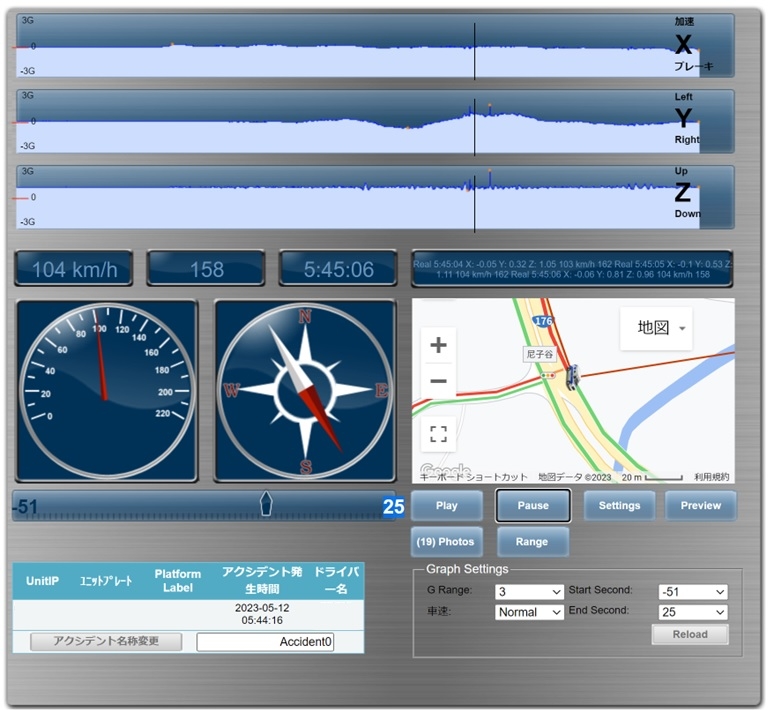This screenshot has height=710, width=769.
Task: Click the Google logo on the map
Action: coord(445,471)
